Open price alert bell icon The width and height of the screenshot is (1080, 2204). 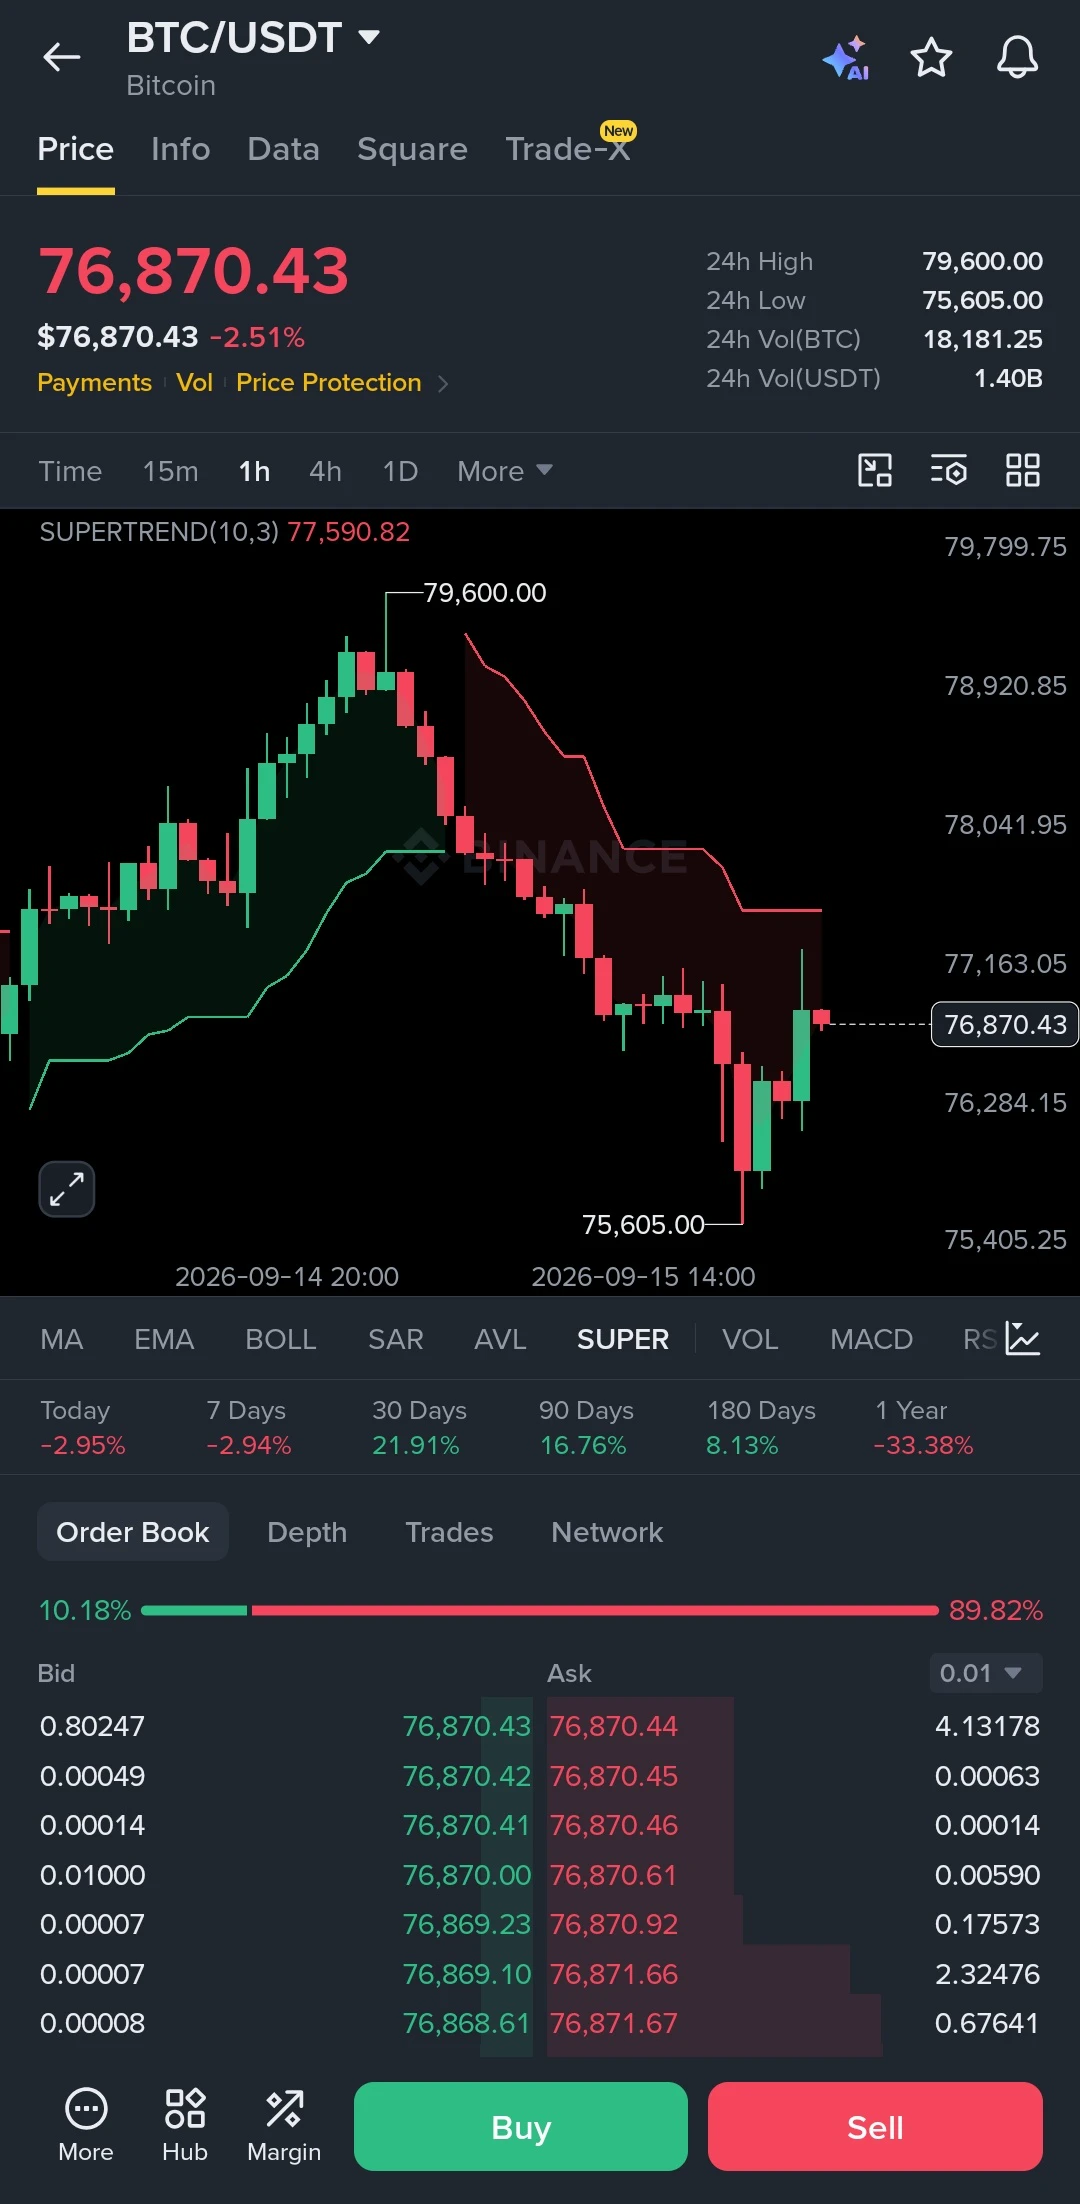coord(1017,58)
